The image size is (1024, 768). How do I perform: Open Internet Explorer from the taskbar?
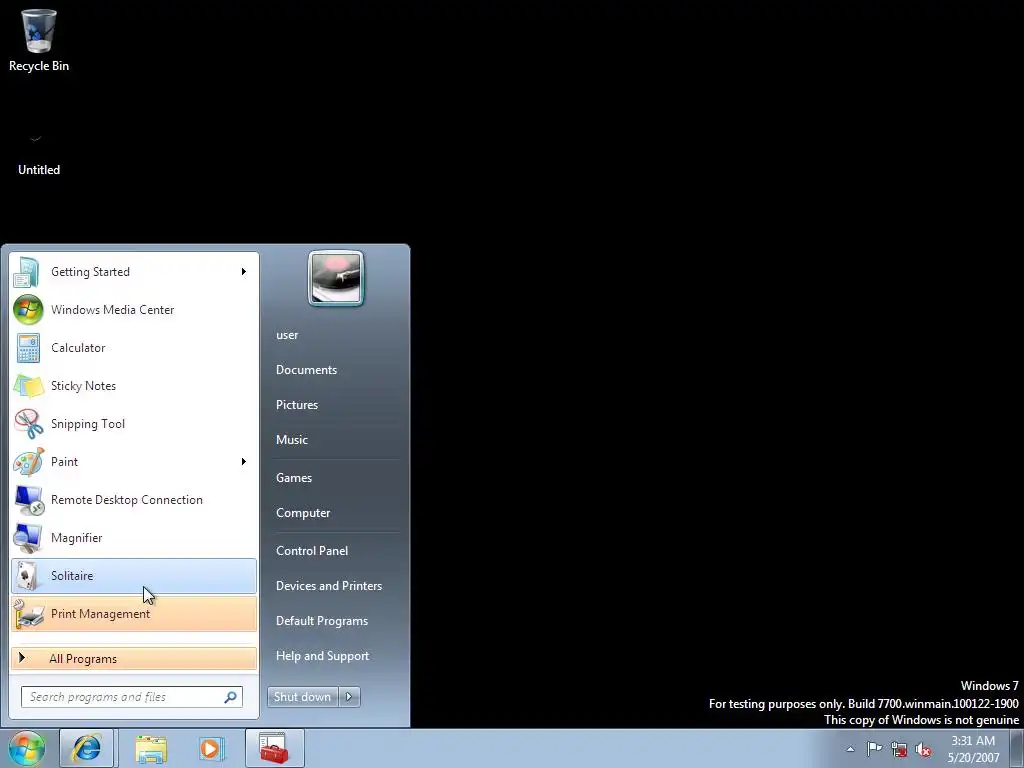(x=86, y=748)
